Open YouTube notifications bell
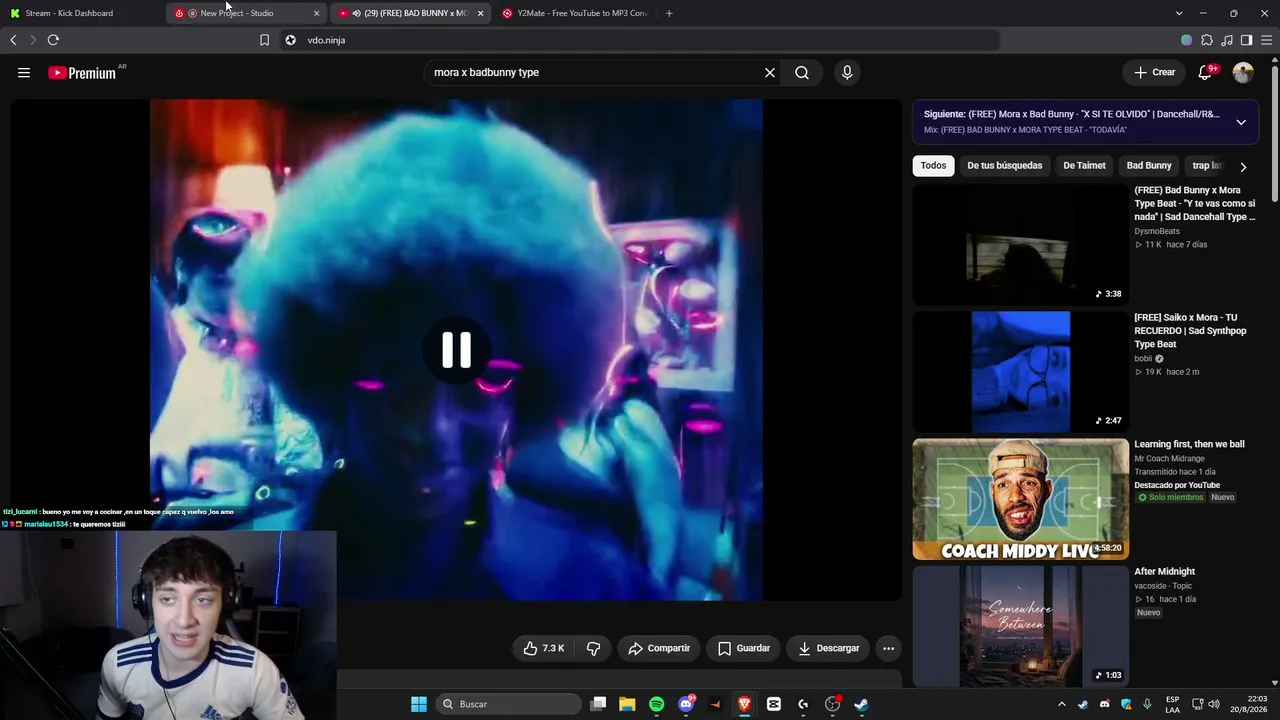The height and width of the screenshot is (720, 1280). click(x=1206, y=72)
